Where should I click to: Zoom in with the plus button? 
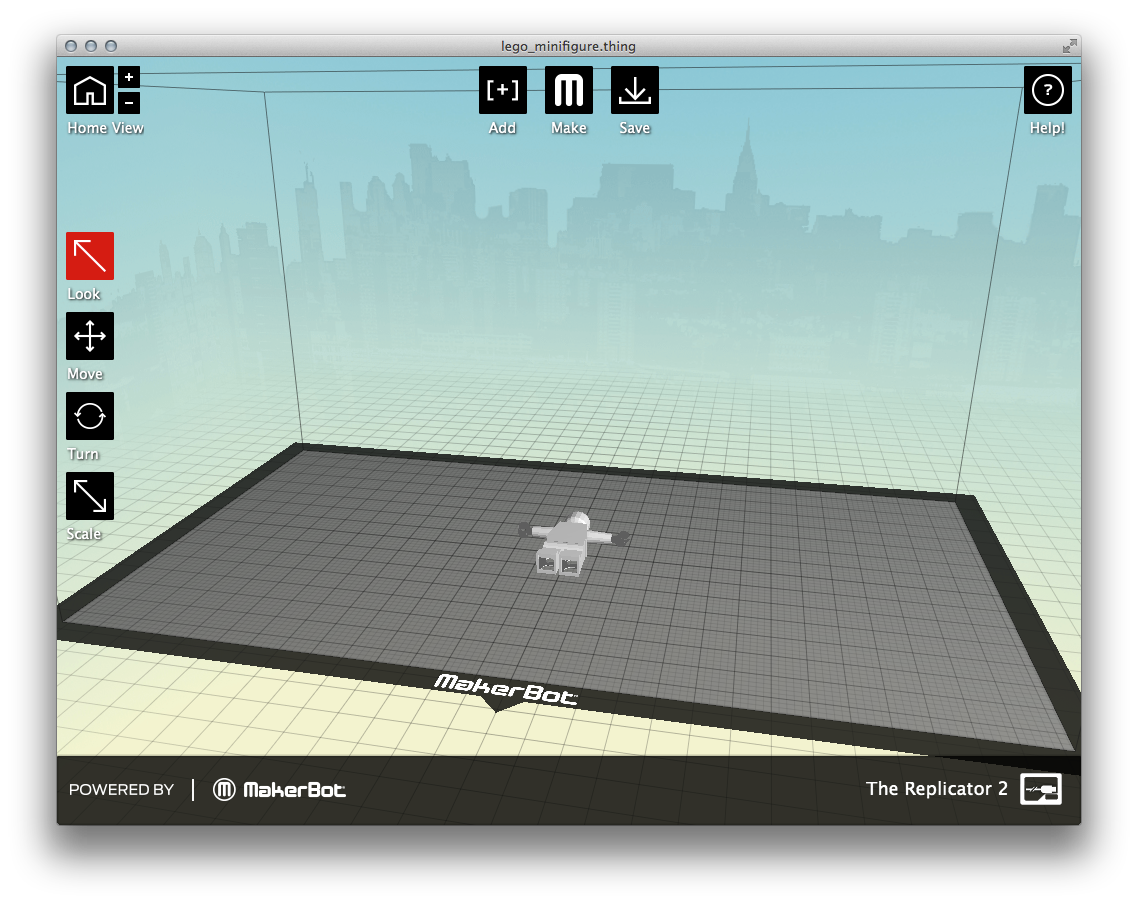tap(129, 77)
